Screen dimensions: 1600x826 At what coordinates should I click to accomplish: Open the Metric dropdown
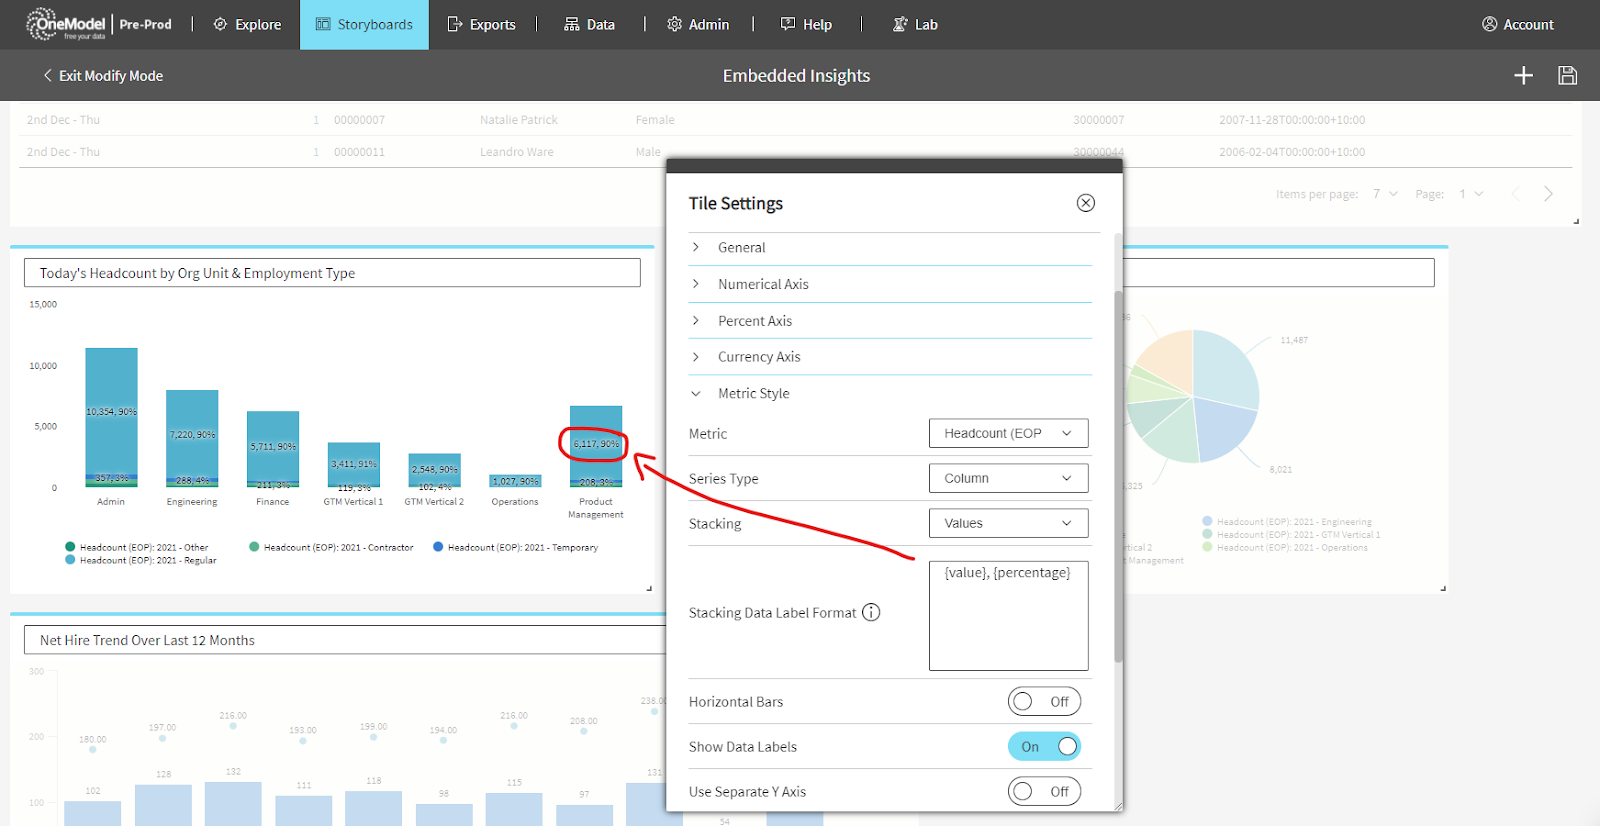click(1008, 433)
